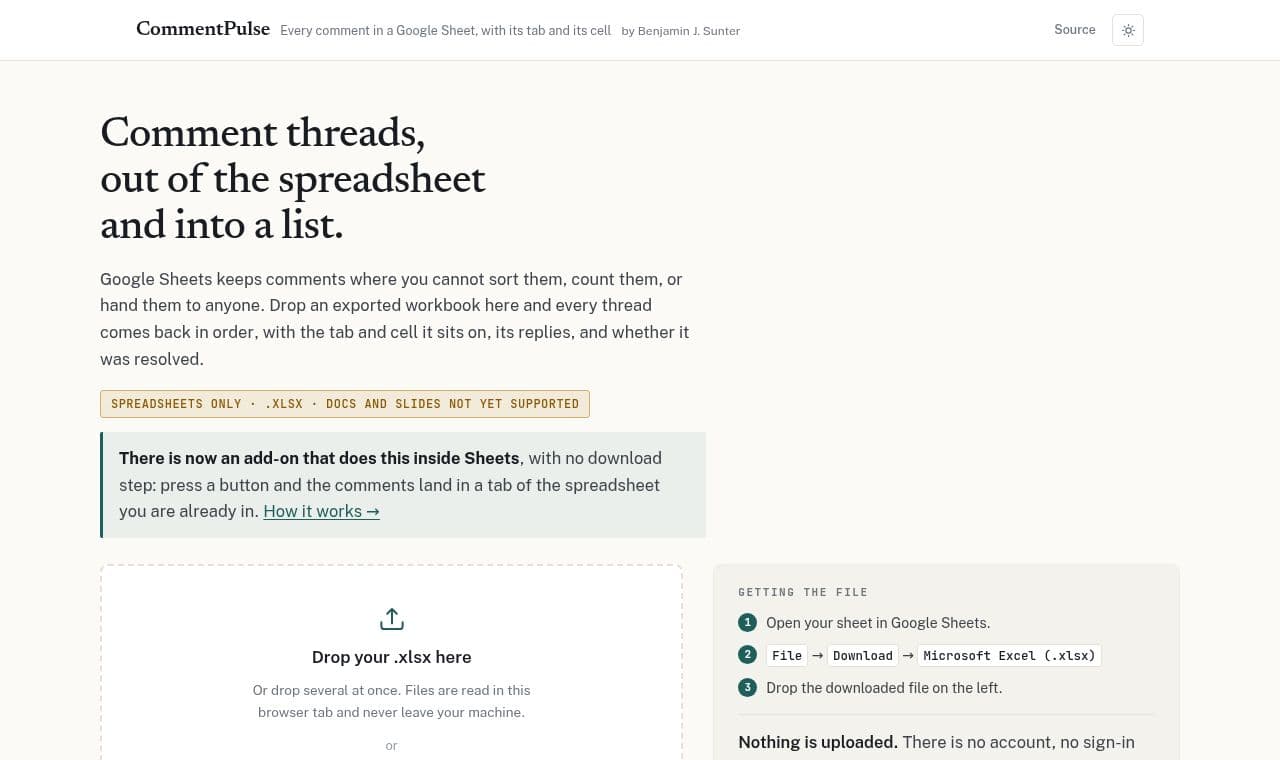Screen dimensions: 1280x760
Task: Click the bold add-on announcement text
Action: click(x=319, y=458)
